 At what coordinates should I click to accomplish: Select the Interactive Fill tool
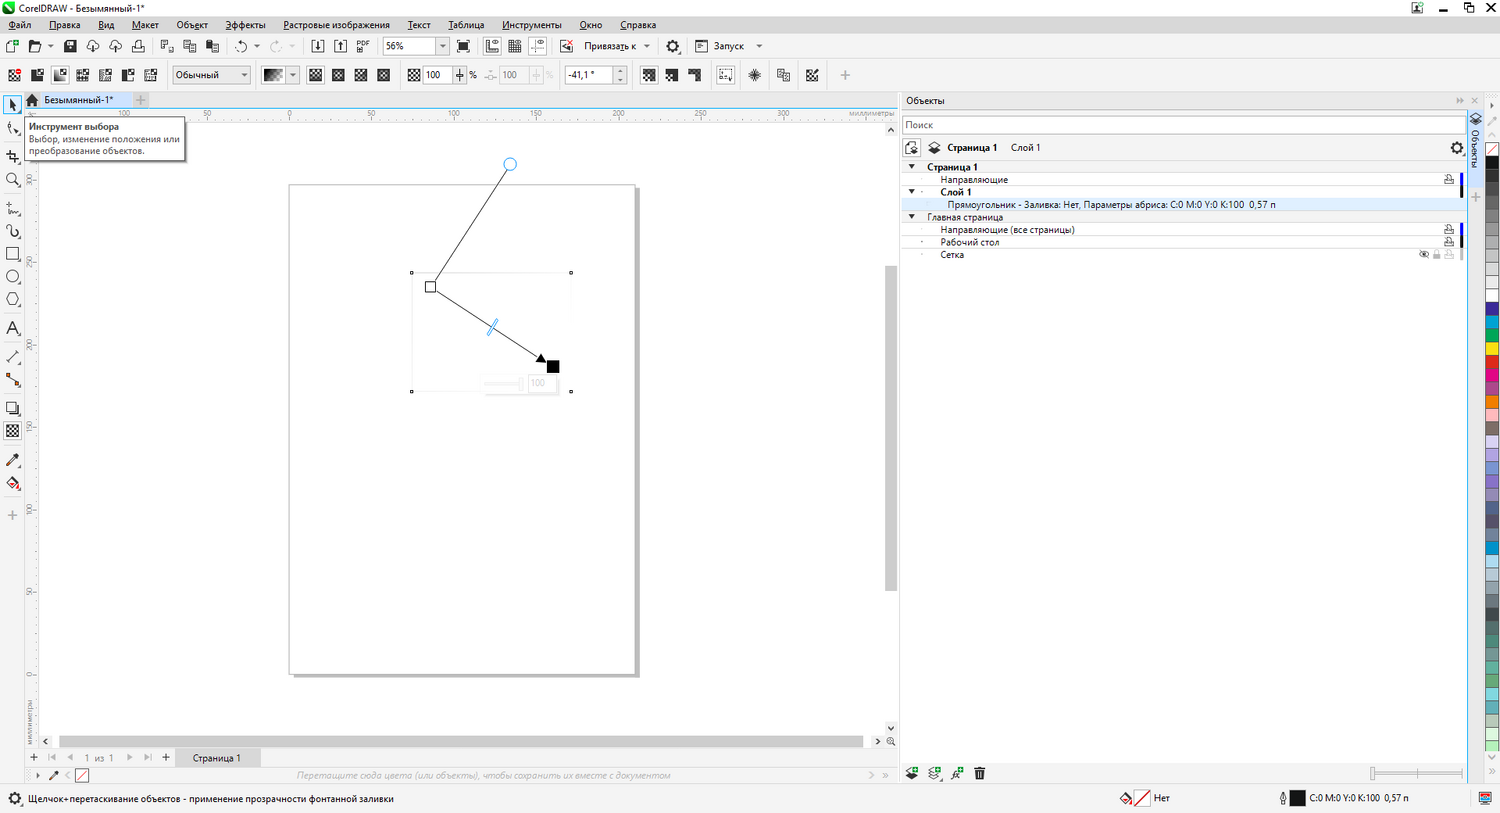point(13,483)
